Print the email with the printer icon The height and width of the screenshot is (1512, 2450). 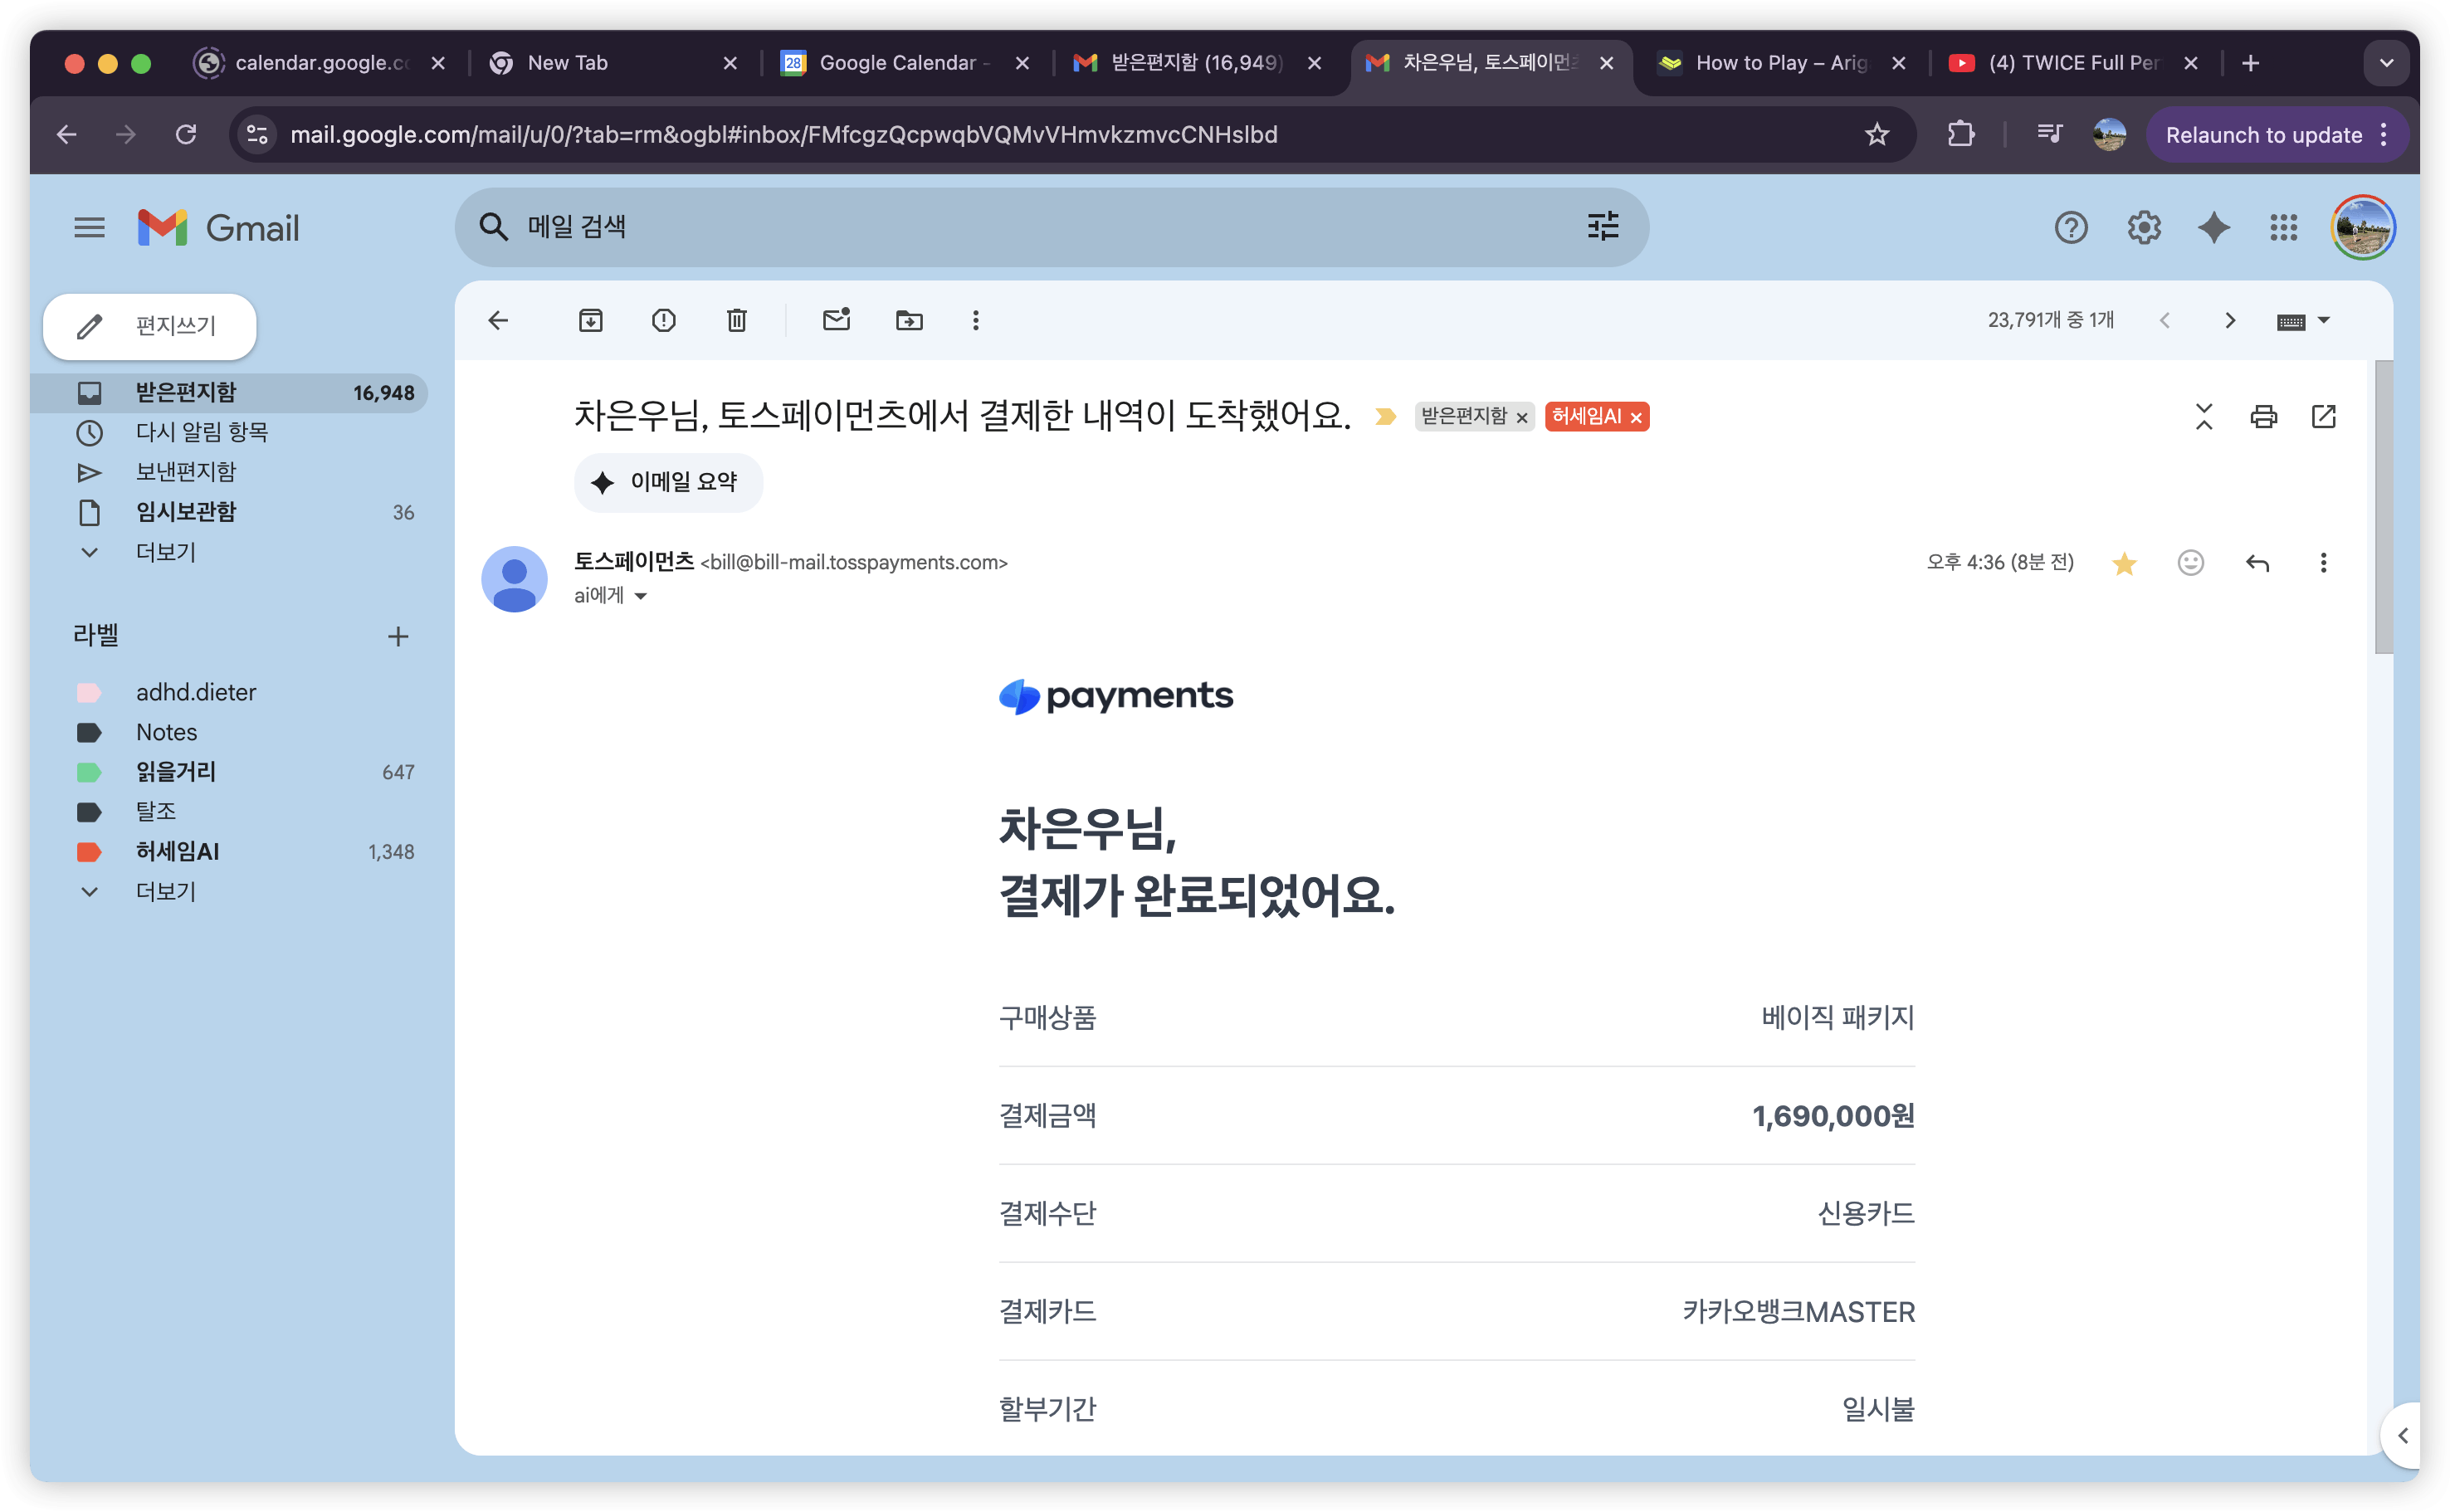click(x=2263, y=416)
